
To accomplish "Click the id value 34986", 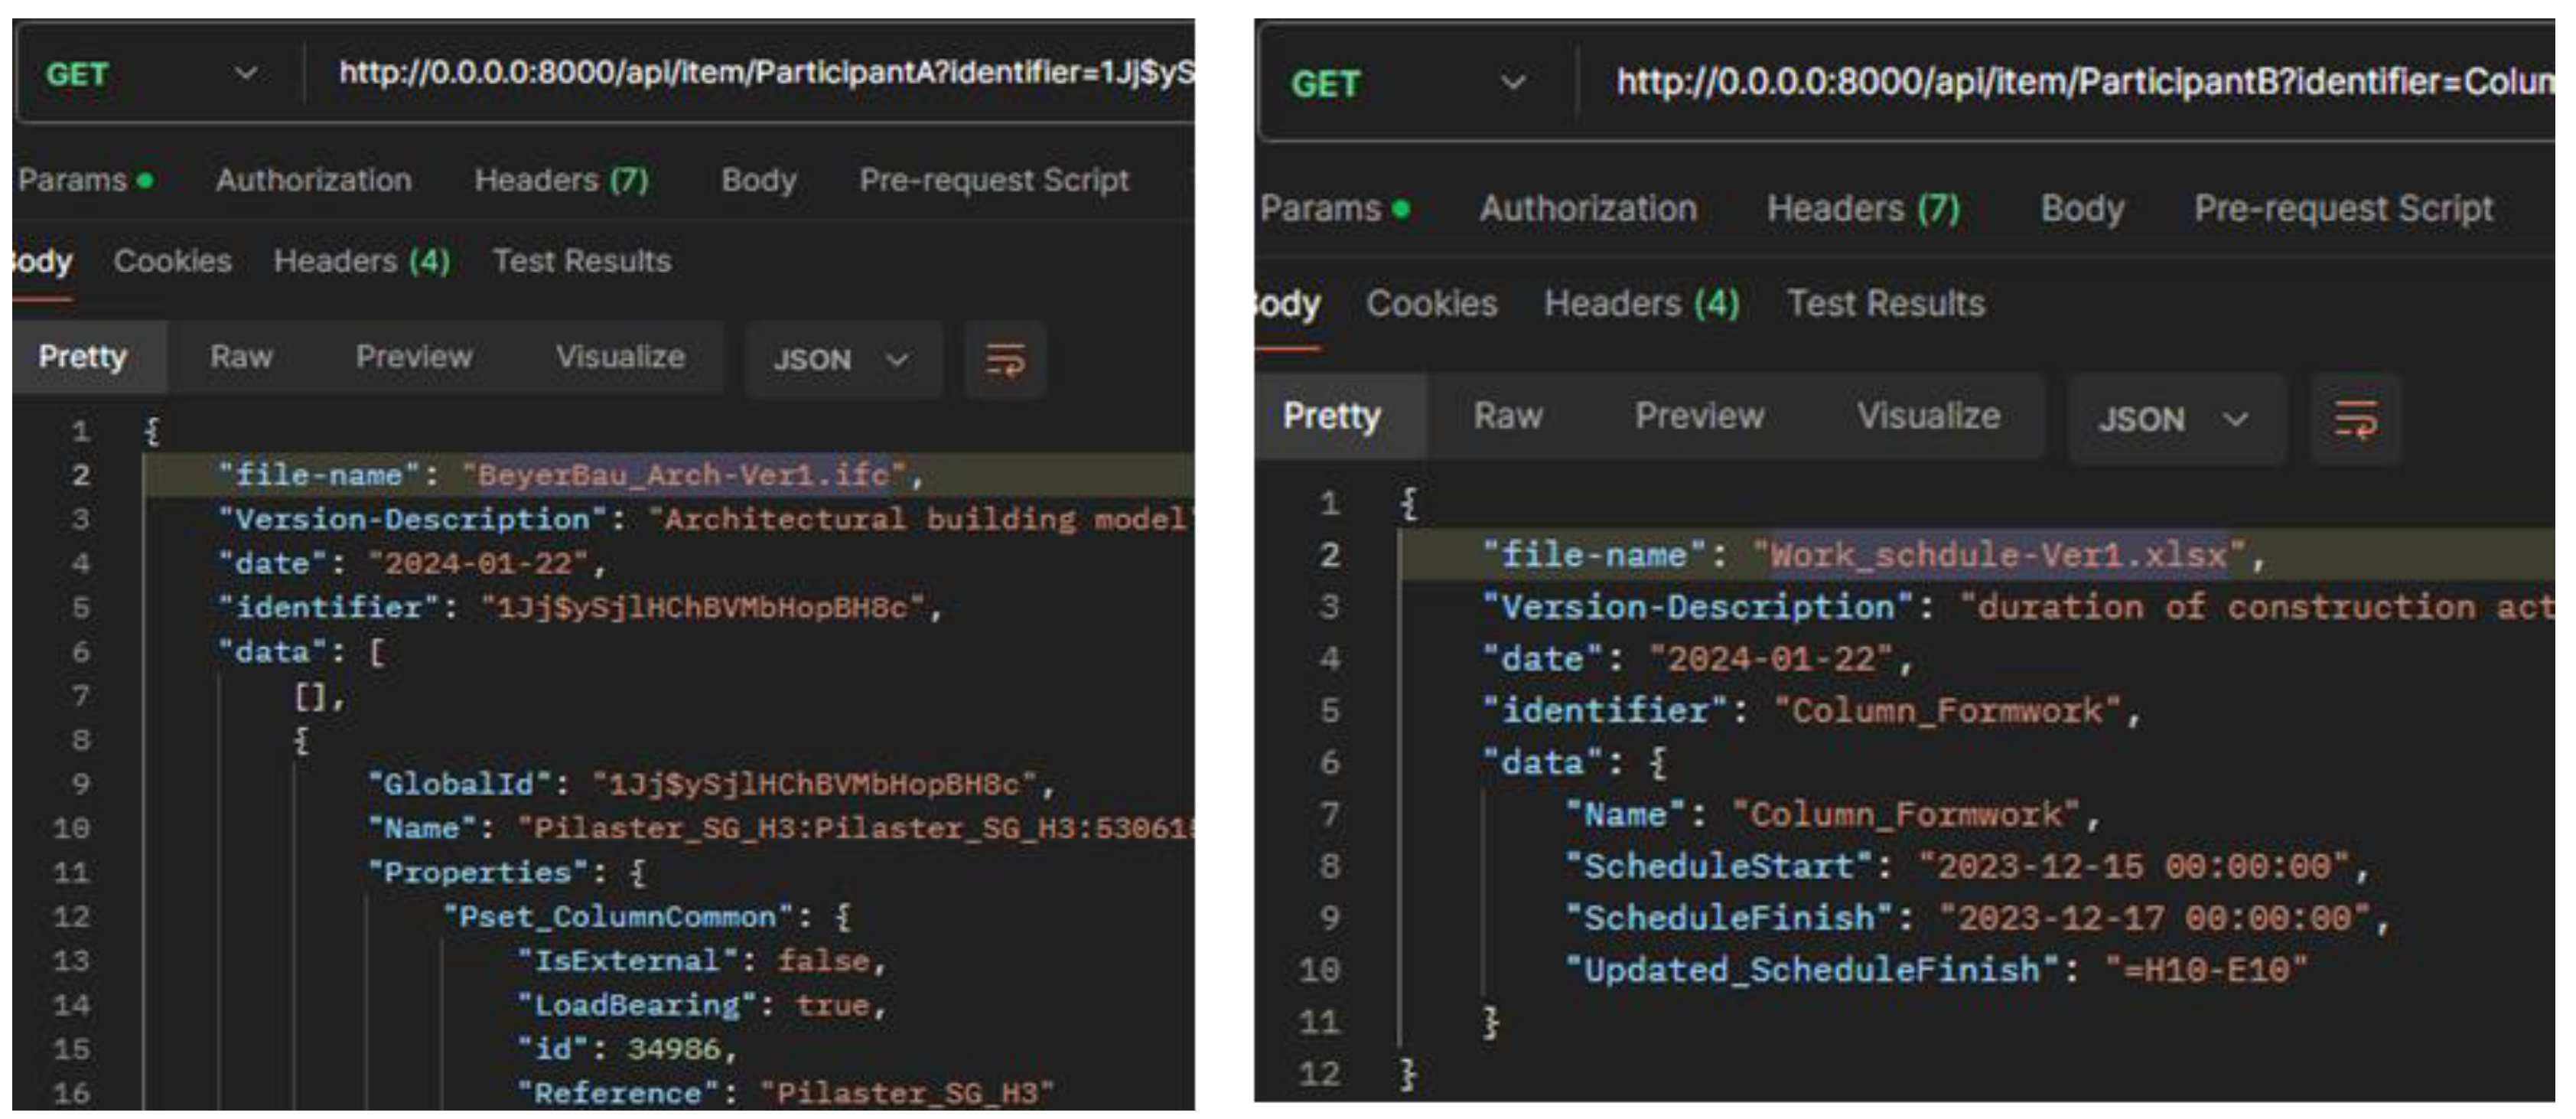I will coord(673,1049).
